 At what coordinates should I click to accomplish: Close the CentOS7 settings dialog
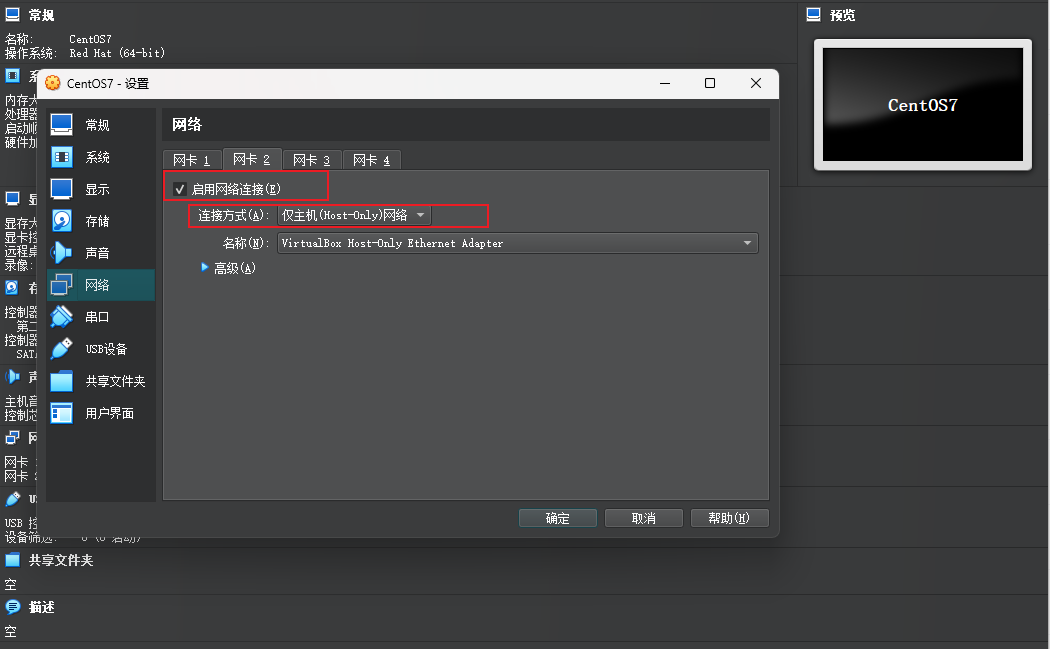pos(756,83)
